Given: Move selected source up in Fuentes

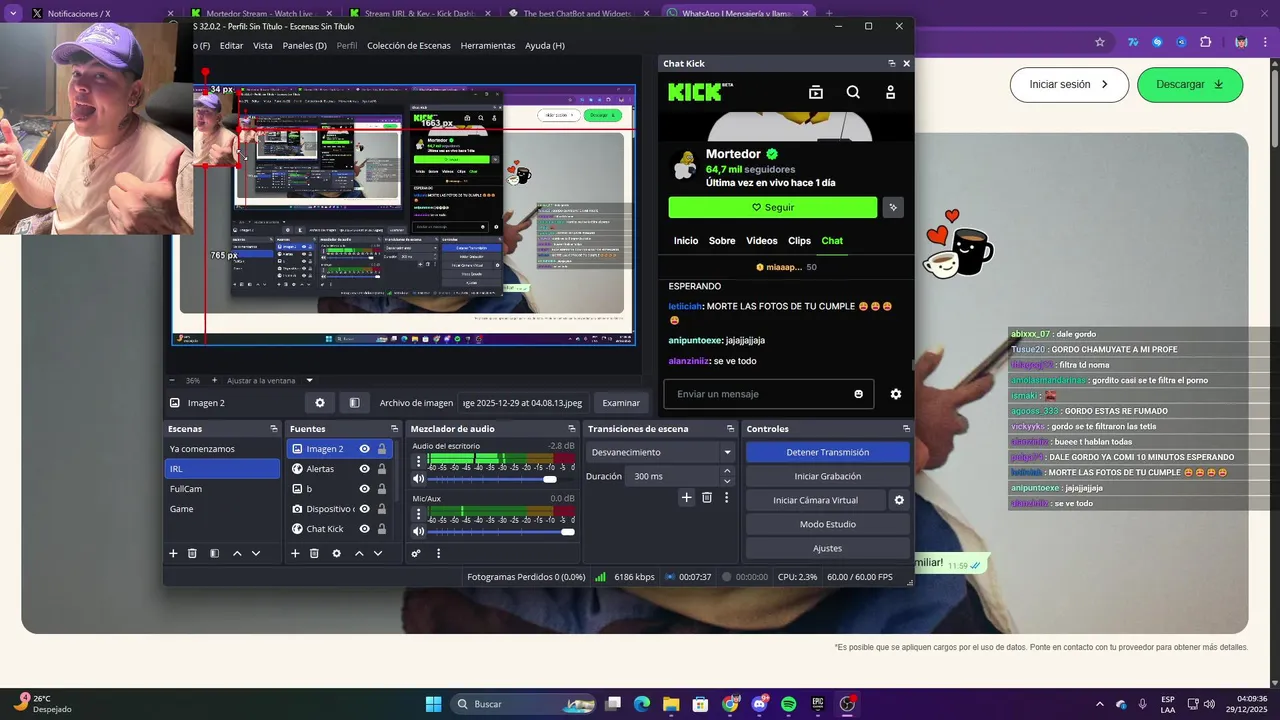Looking at the screenshot, I should coord(359,553).
